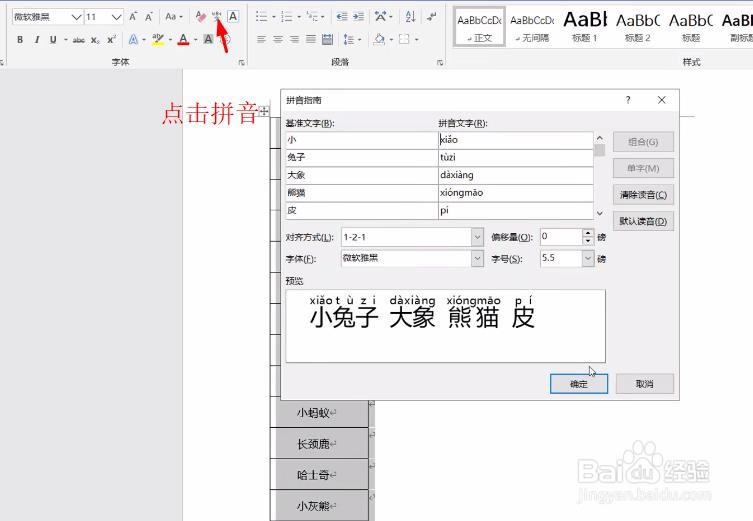Justify the paragraph text

point(311,39)
